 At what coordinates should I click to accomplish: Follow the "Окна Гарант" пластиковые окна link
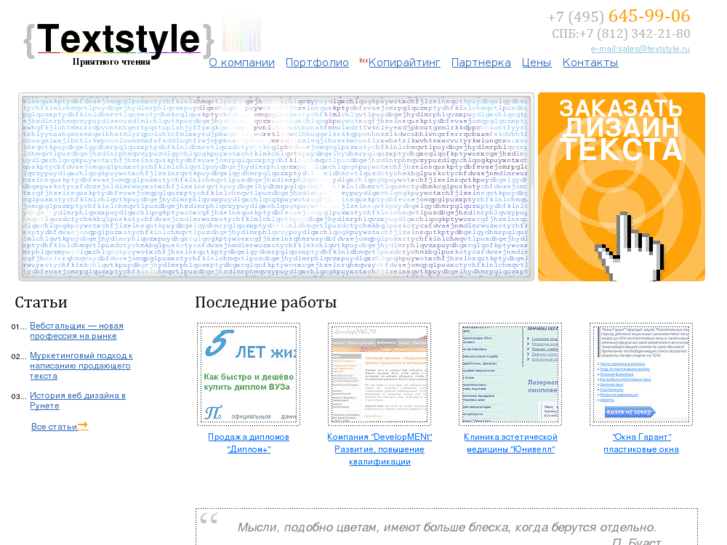pyautogui.click(x=641, y=443)
